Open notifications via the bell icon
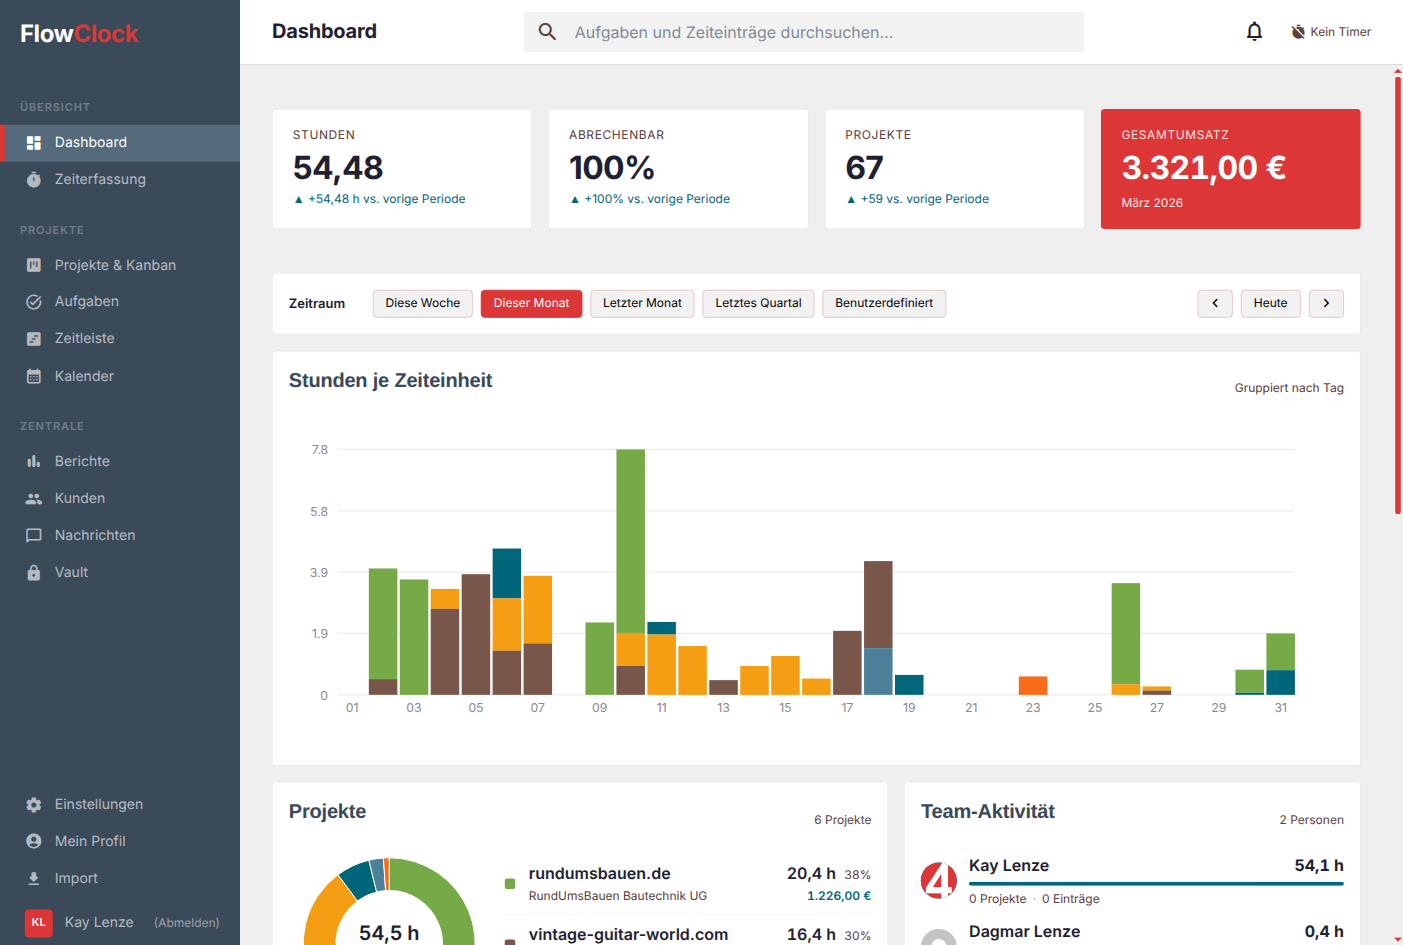 click(x=1254, y=32)
